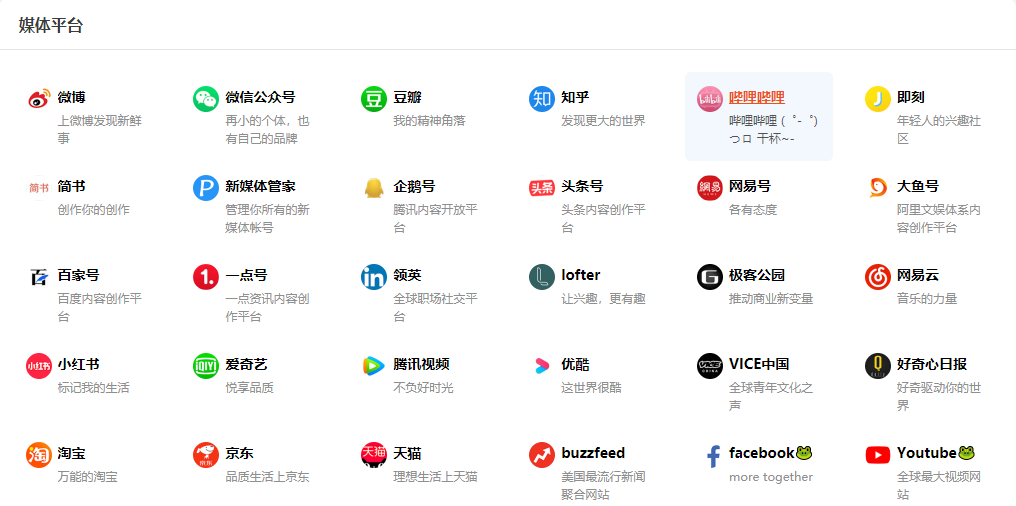Open the 爱奇艺 green icon
The image size is (1016, 506).
206,366
